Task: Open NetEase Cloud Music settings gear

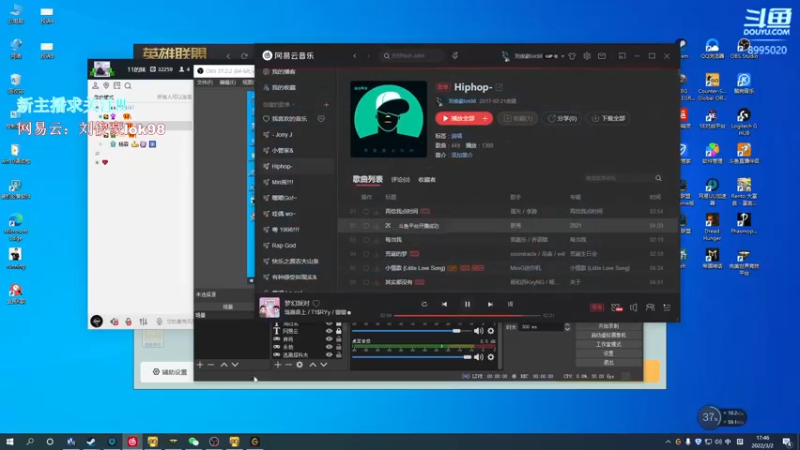Action: (x=587, y=56)
